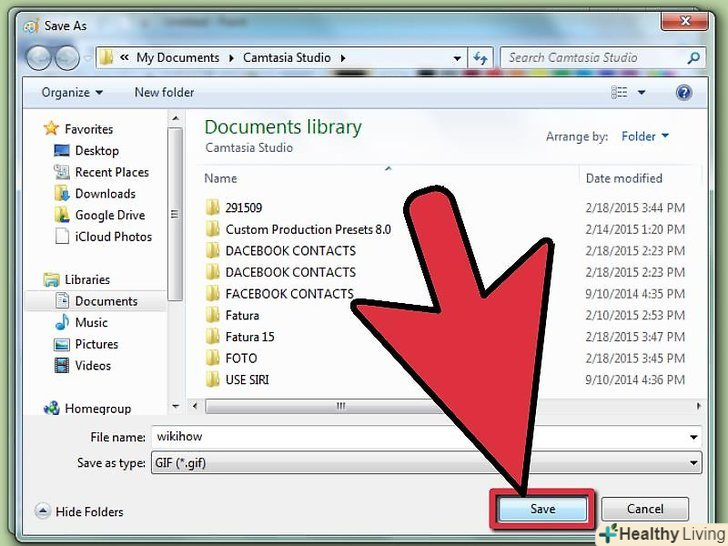Click the Homegroup icon
728x546 pixels.
pos(52,408)
